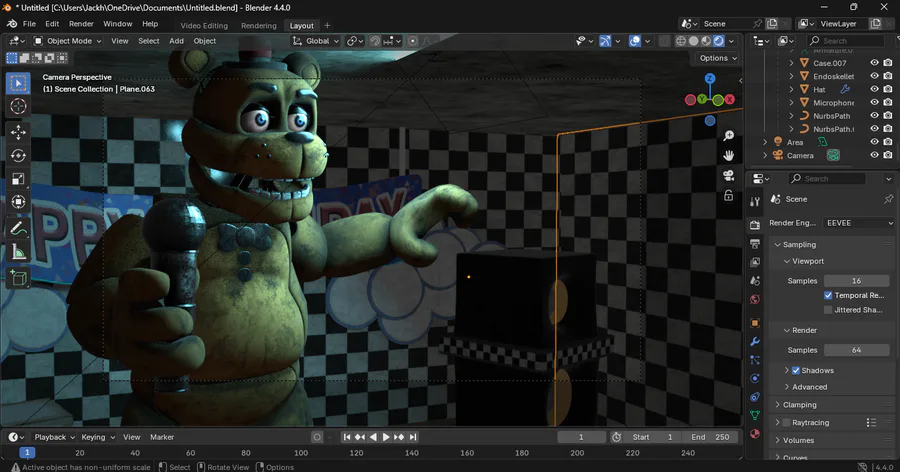Expand the Microphone object in outliner
900x472 pixels.
click(792, 102)
